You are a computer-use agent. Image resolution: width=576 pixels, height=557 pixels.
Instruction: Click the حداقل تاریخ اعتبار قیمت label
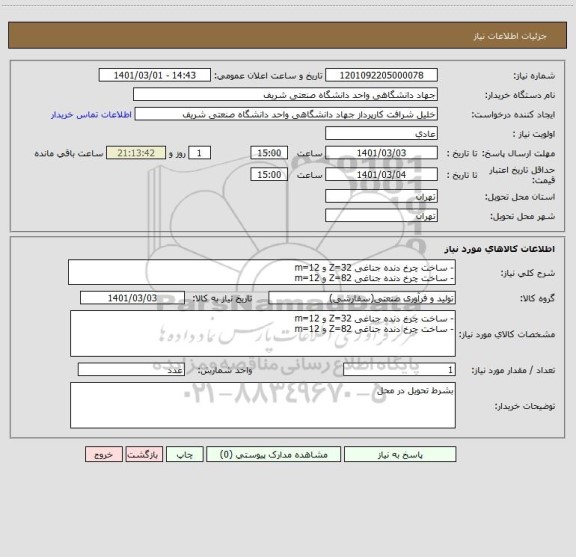(x=522, y=175)
